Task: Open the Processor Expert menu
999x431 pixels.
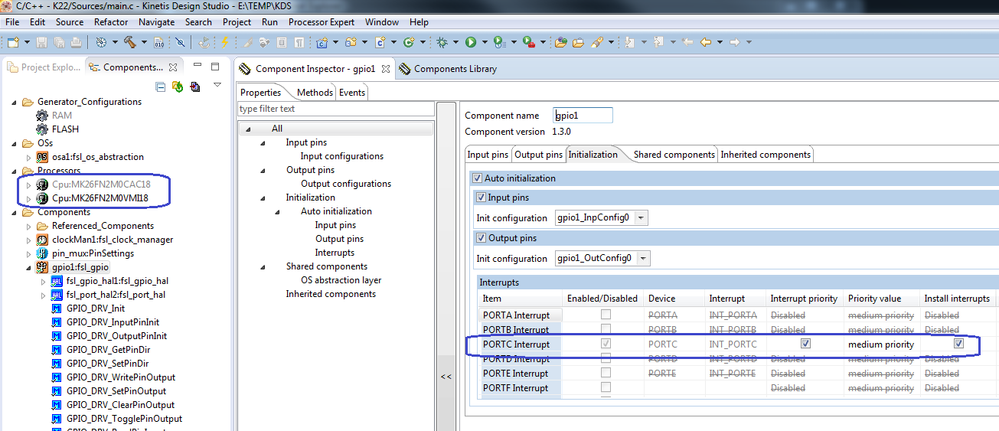Action: 322,21
